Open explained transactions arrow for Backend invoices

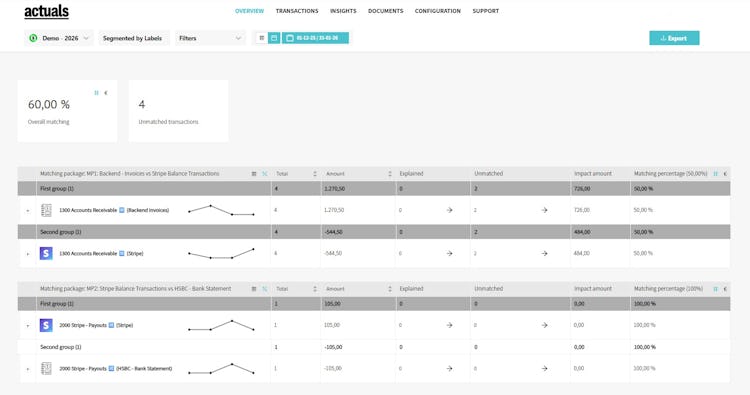[449, 210]
